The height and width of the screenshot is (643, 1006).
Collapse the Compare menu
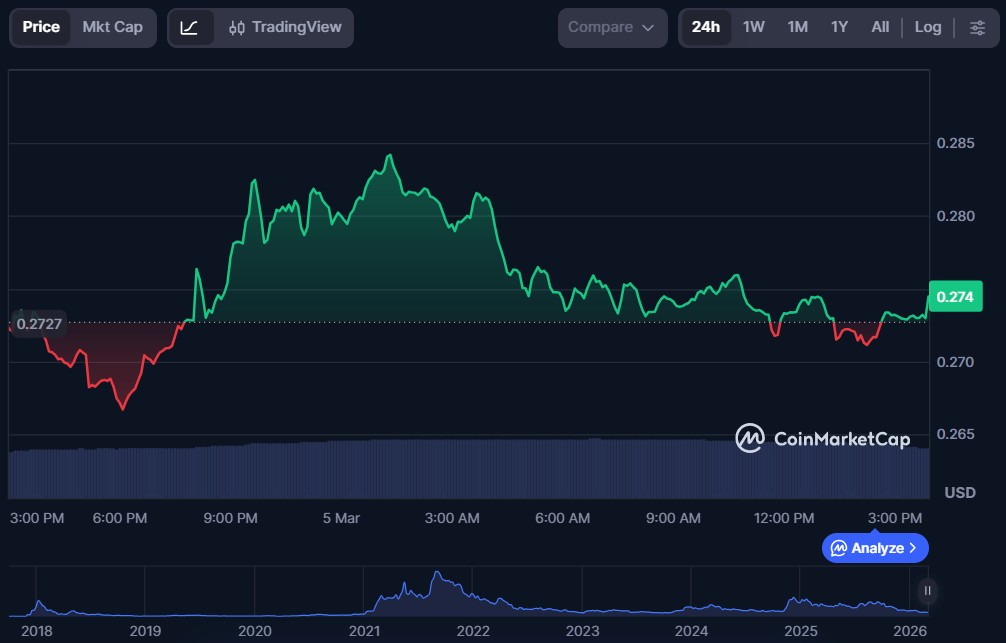coord(611,27)
